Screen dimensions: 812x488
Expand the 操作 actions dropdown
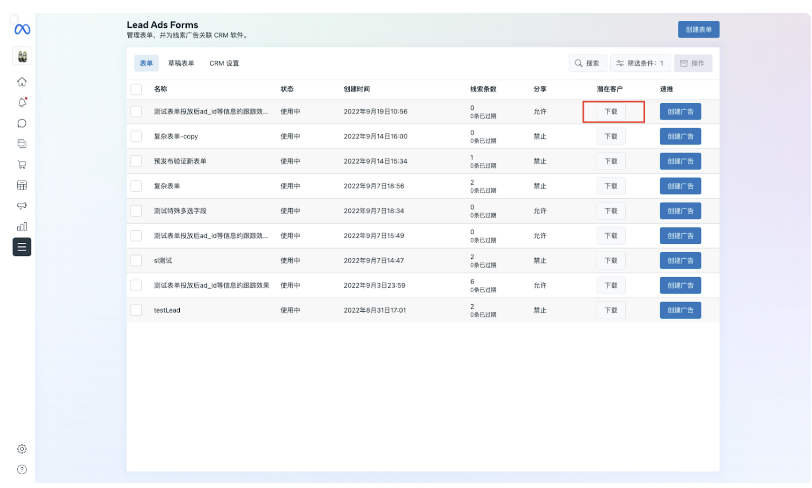(693, 63)
